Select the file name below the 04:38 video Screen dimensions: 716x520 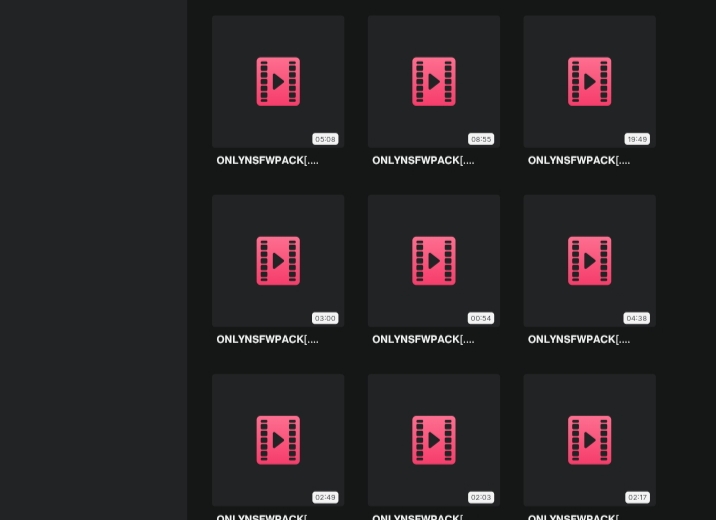579,339
